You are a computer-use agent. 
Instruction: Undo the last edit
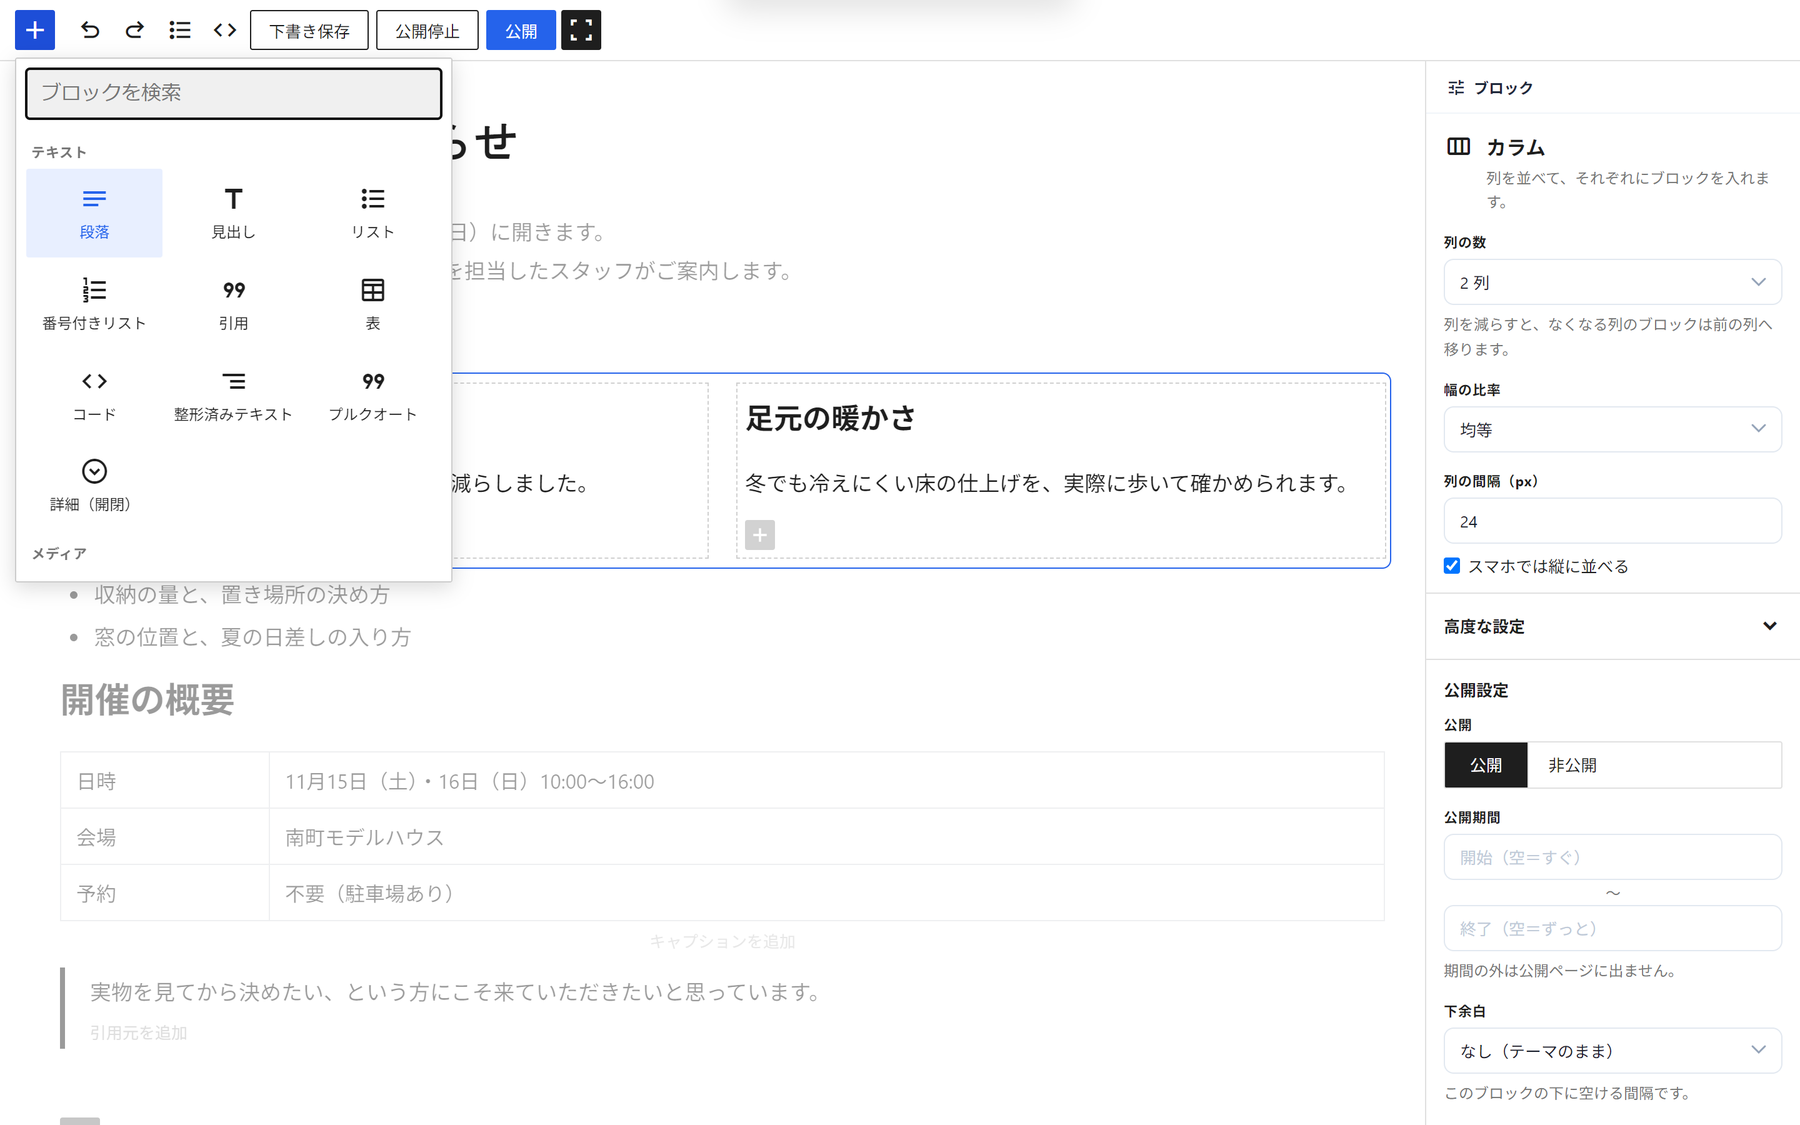pos(90,30)
